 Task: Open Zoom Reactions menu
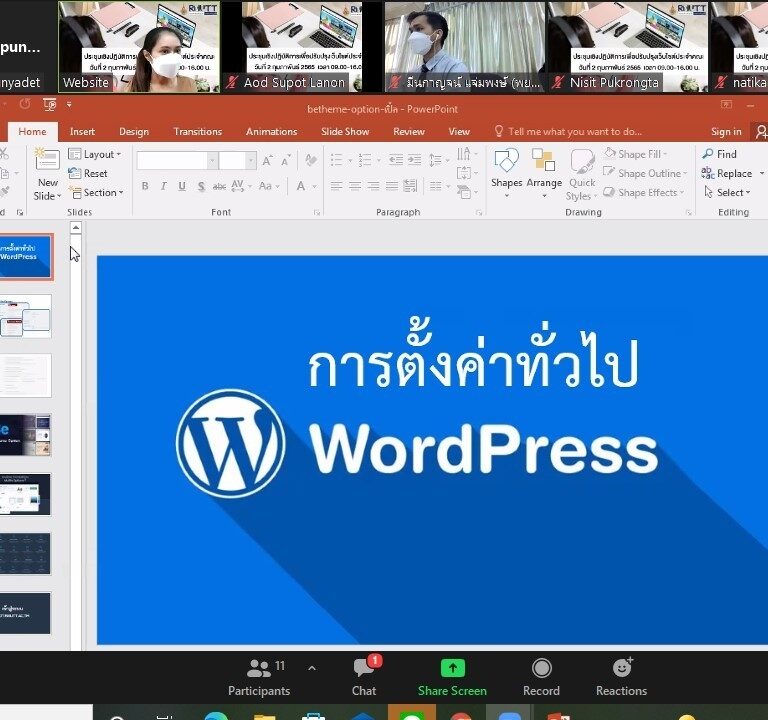(x=621, y=678)
